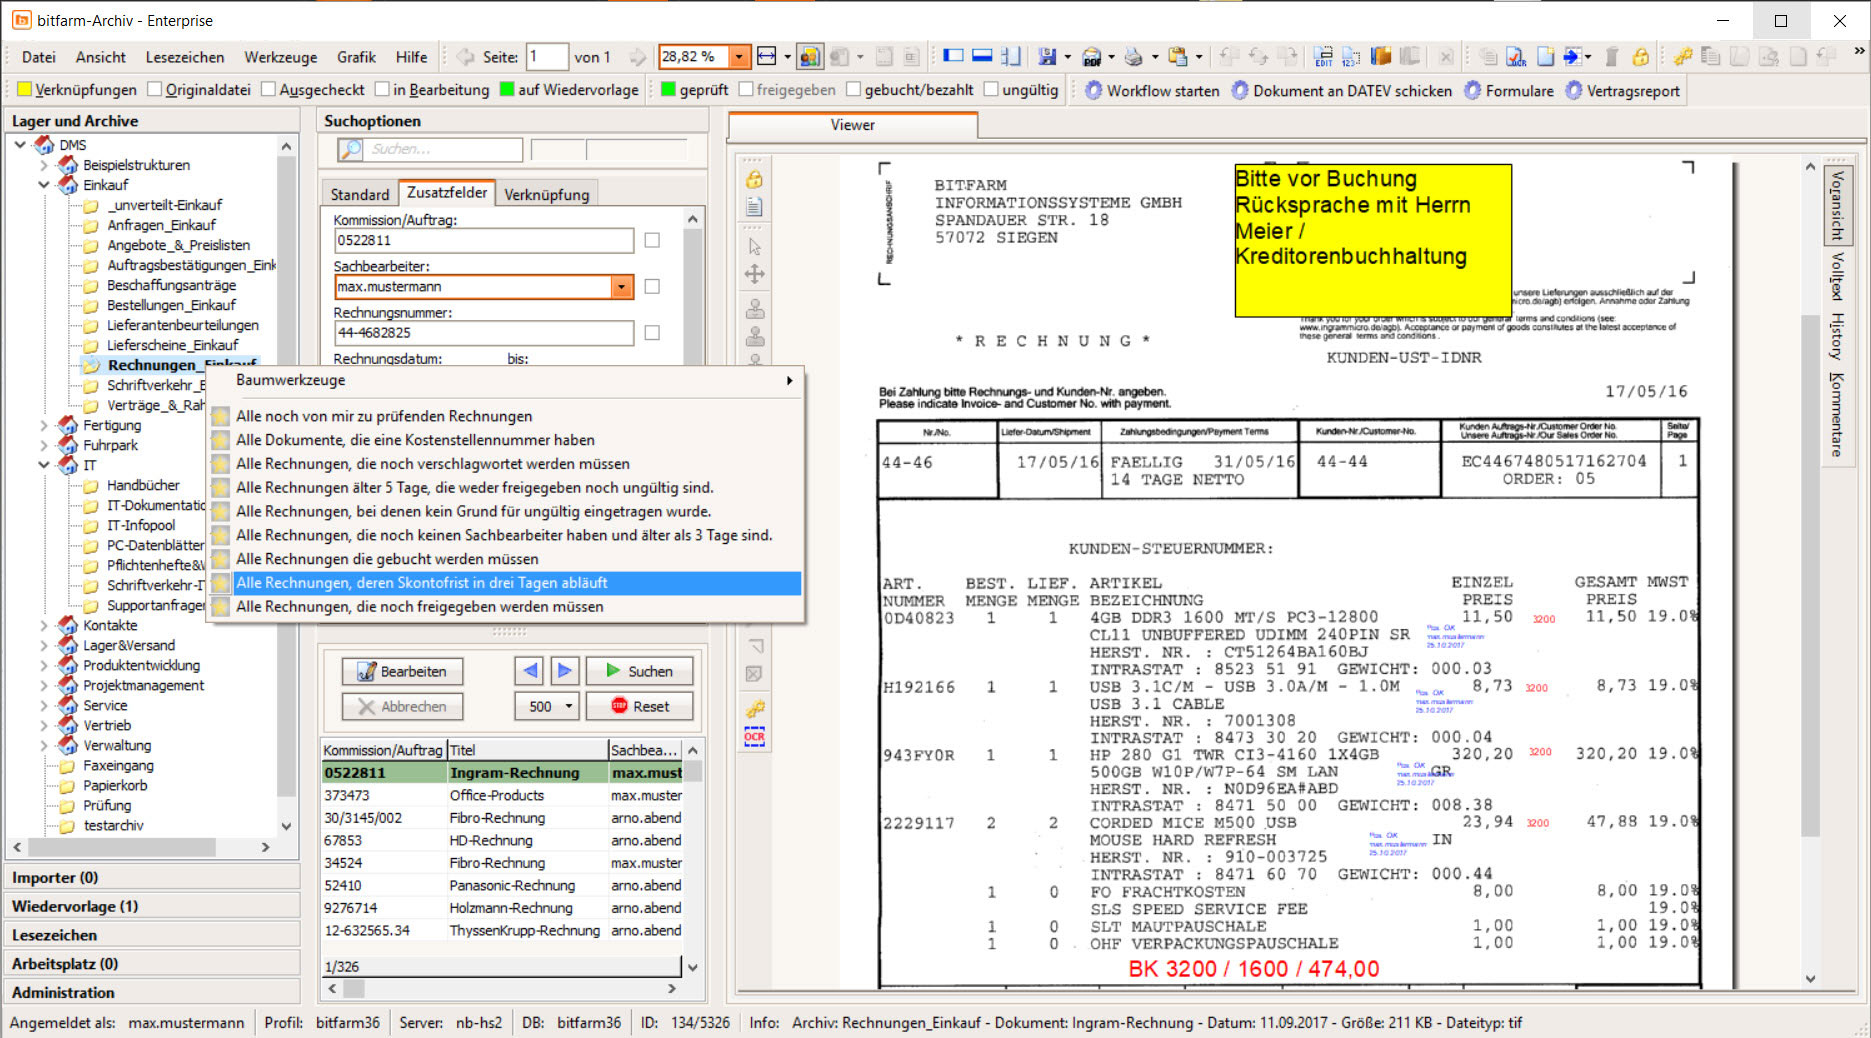Expand the Verwaltung tree node
Screen dimensions: 1871x1038
[44, 745]
